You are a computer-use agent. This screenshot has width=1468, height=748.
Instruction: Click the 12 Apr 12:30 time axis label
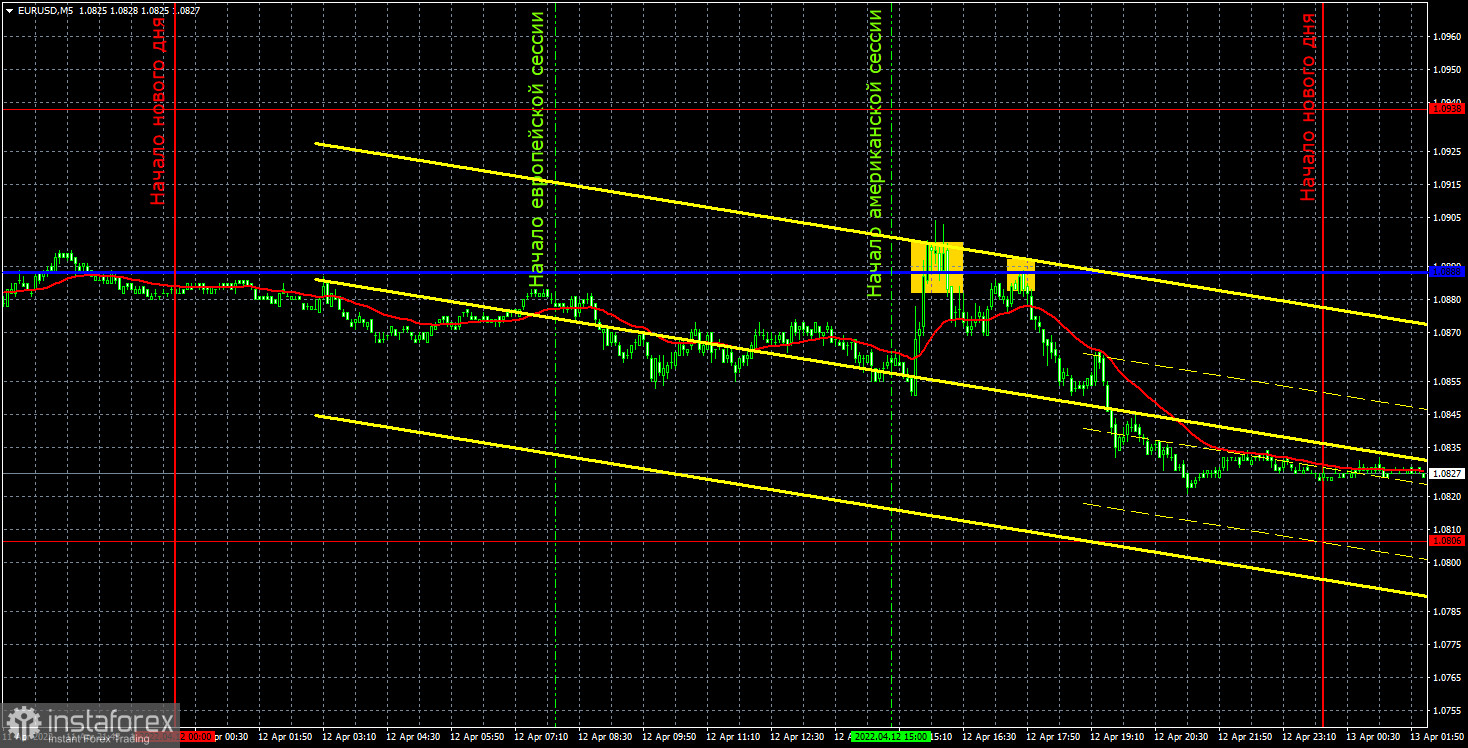(798, 737)
